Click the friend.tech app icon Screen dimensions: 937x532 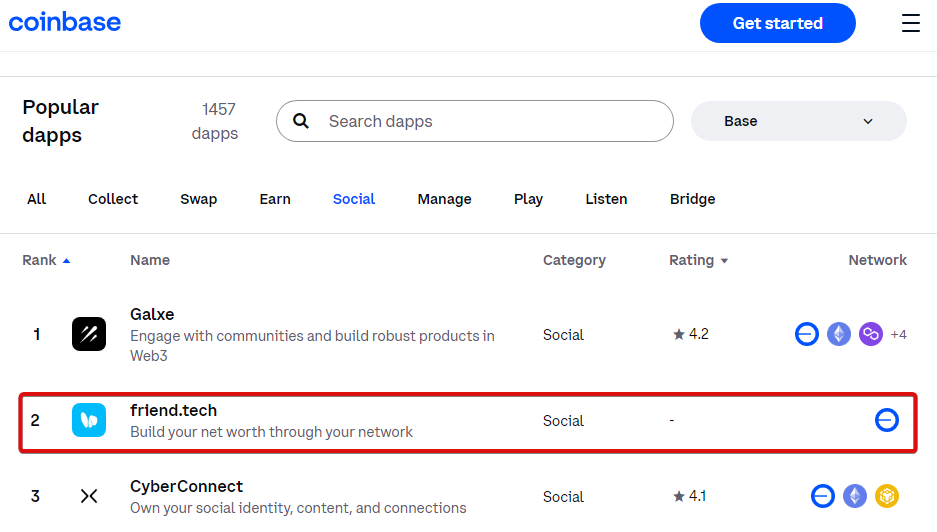point(89,420)
